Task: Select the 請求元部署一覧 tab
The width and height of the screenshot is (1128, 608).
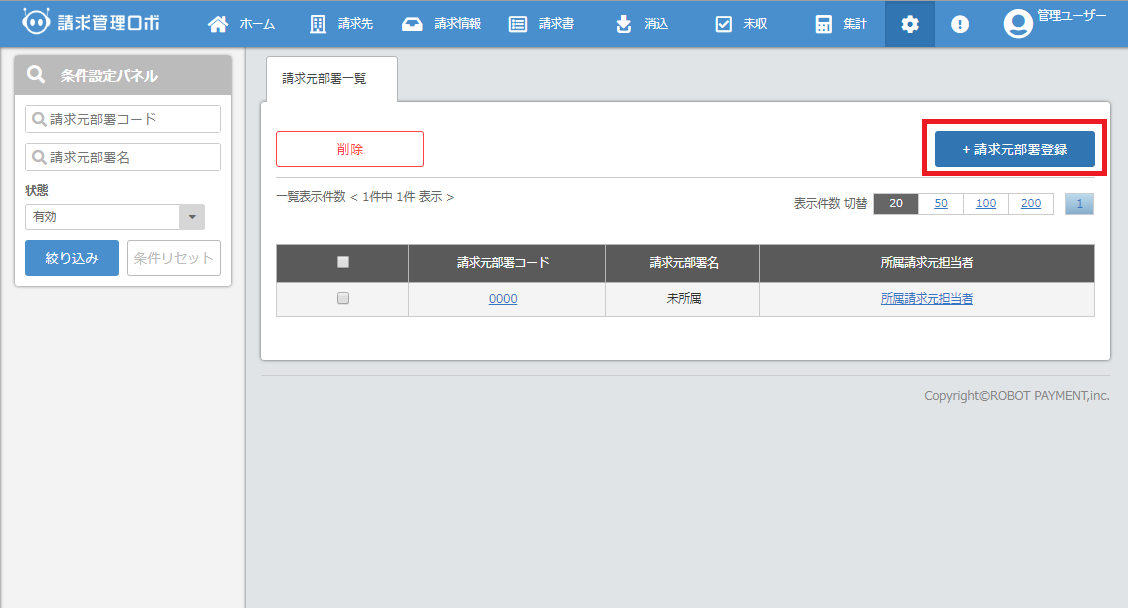Action: (x=332, y=78)
